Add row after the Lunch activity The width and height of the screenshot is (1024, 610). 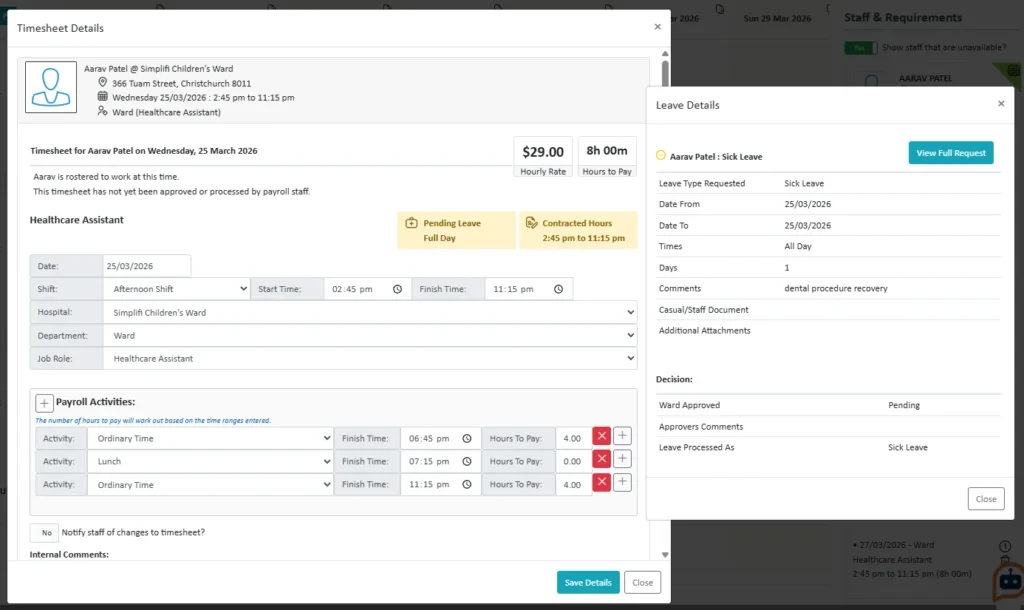tap(622, 458)
